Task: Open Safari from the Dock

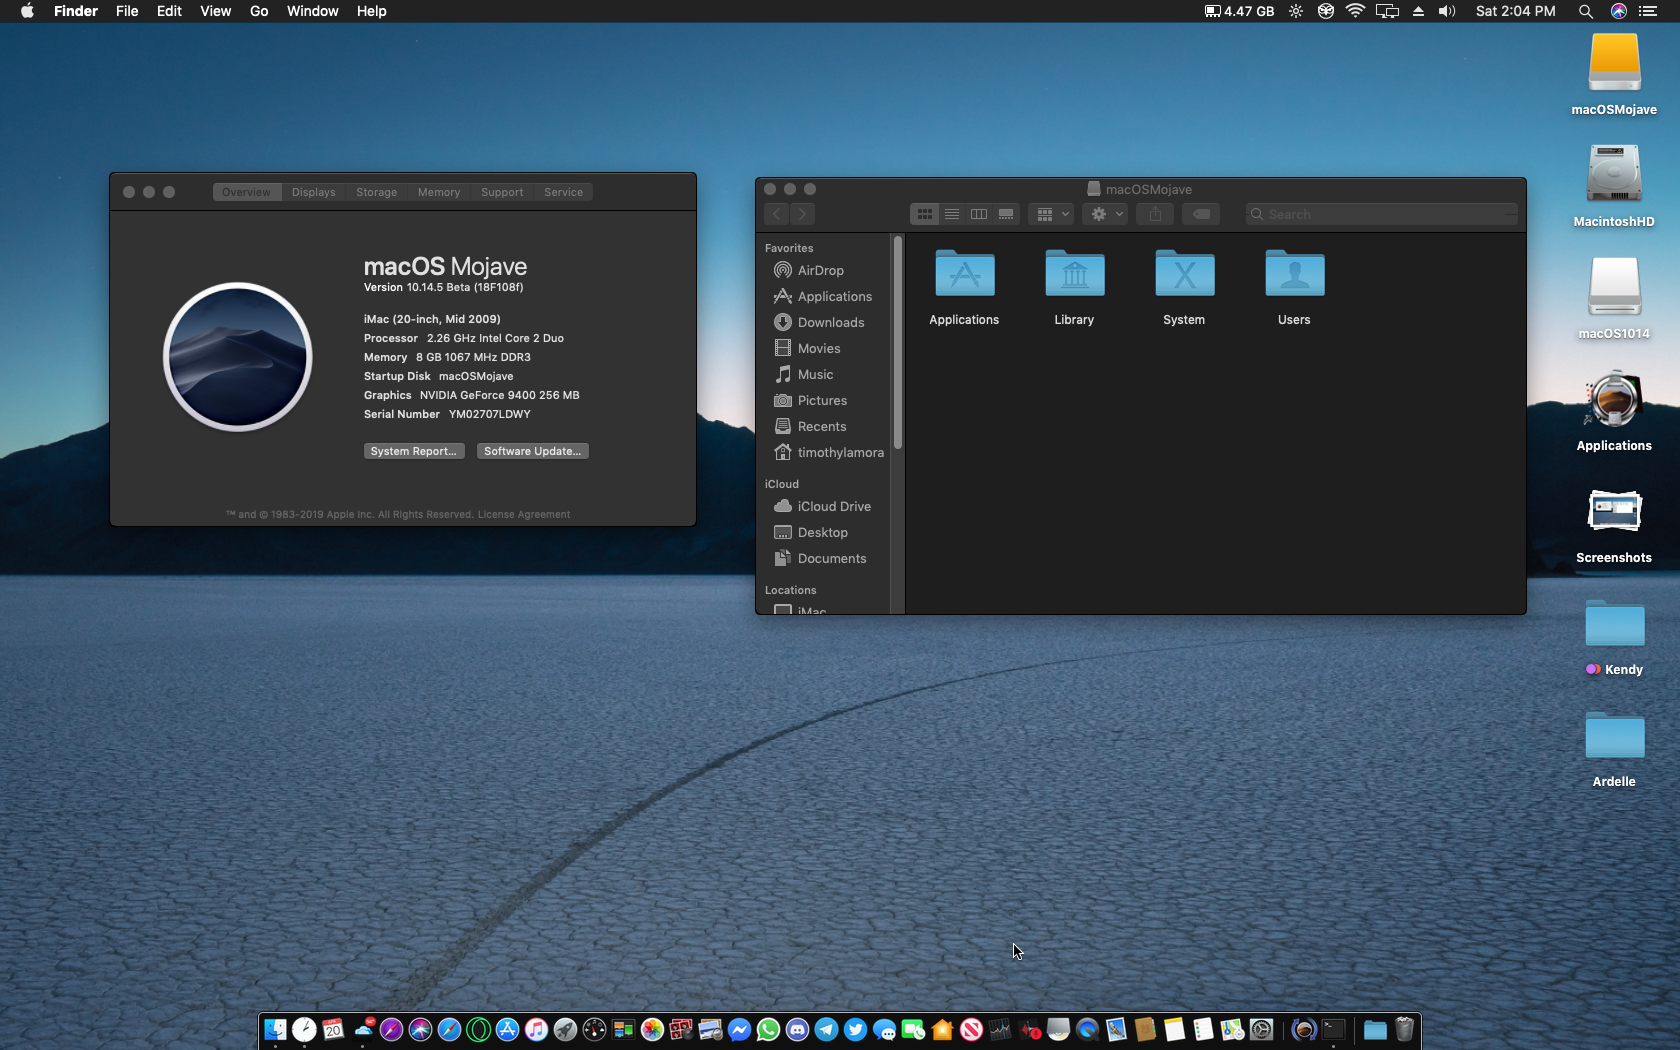Action: 450,1029
